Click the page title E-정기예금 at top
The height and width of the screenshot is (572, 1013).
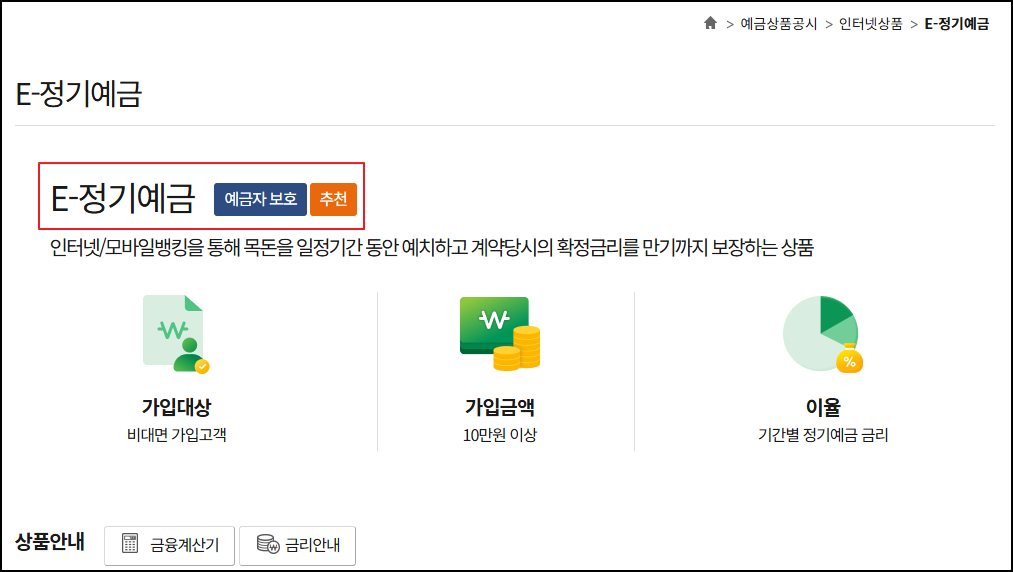[x=78, y=94]
